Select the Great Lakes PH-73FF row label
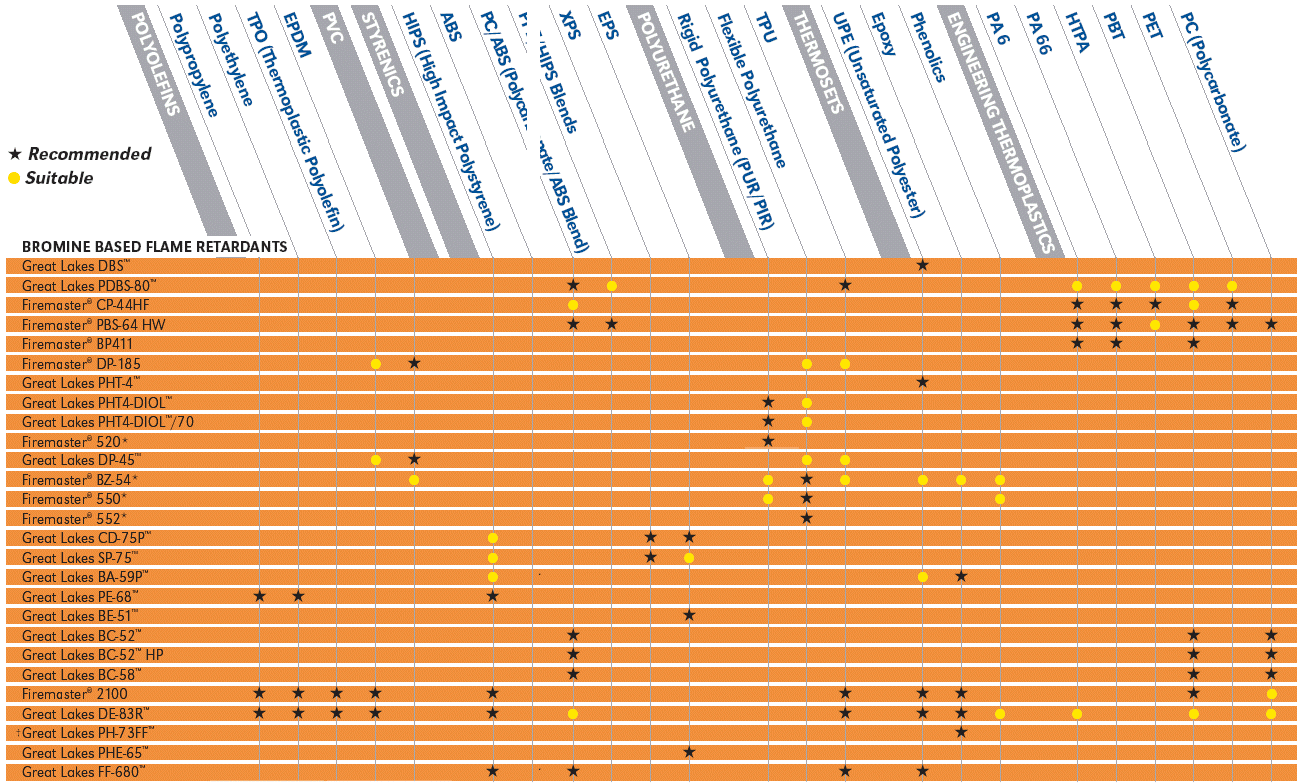The height and width of the screenshot is (784, 1304). [x=89, y=733]
